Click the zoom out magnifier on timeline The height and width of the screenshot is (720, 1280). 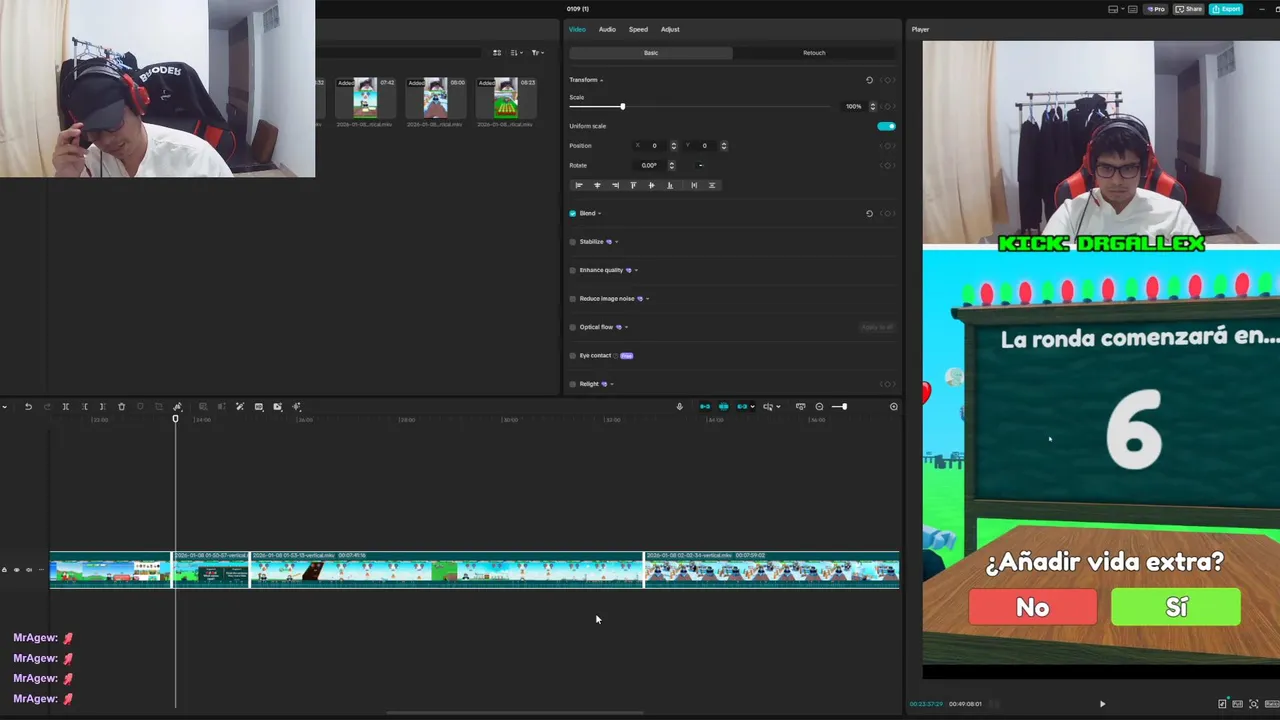[819, 406]
